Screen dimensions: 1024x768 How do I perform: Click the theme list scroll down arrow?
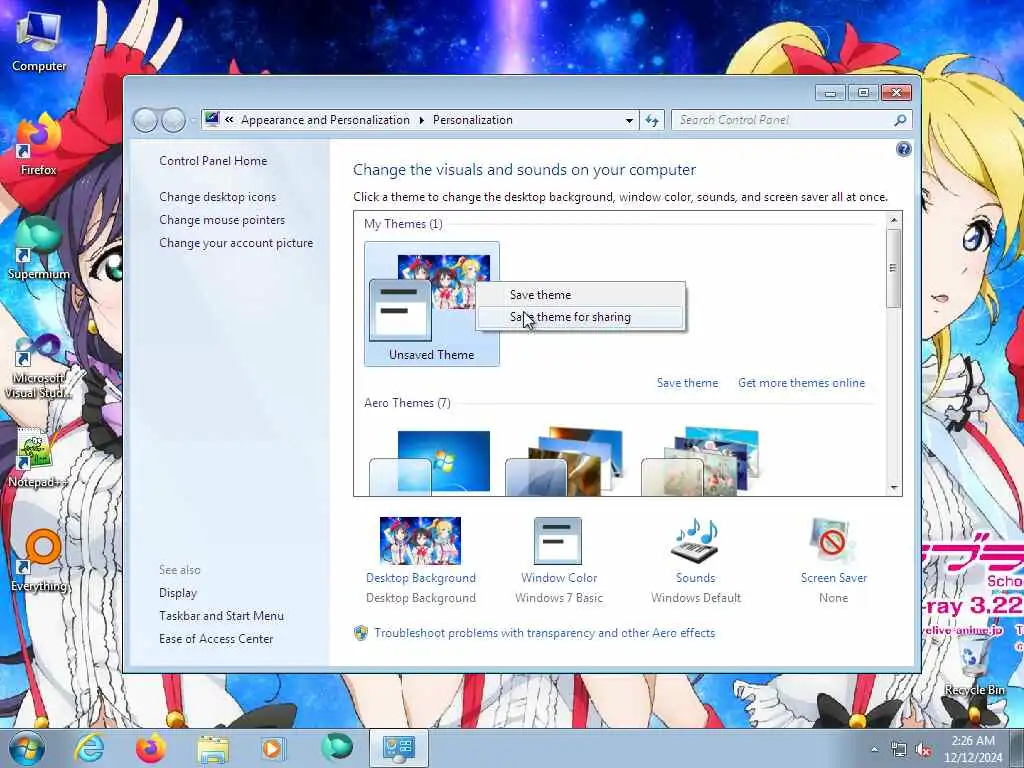pyautogui.click(x=894, y=488)
